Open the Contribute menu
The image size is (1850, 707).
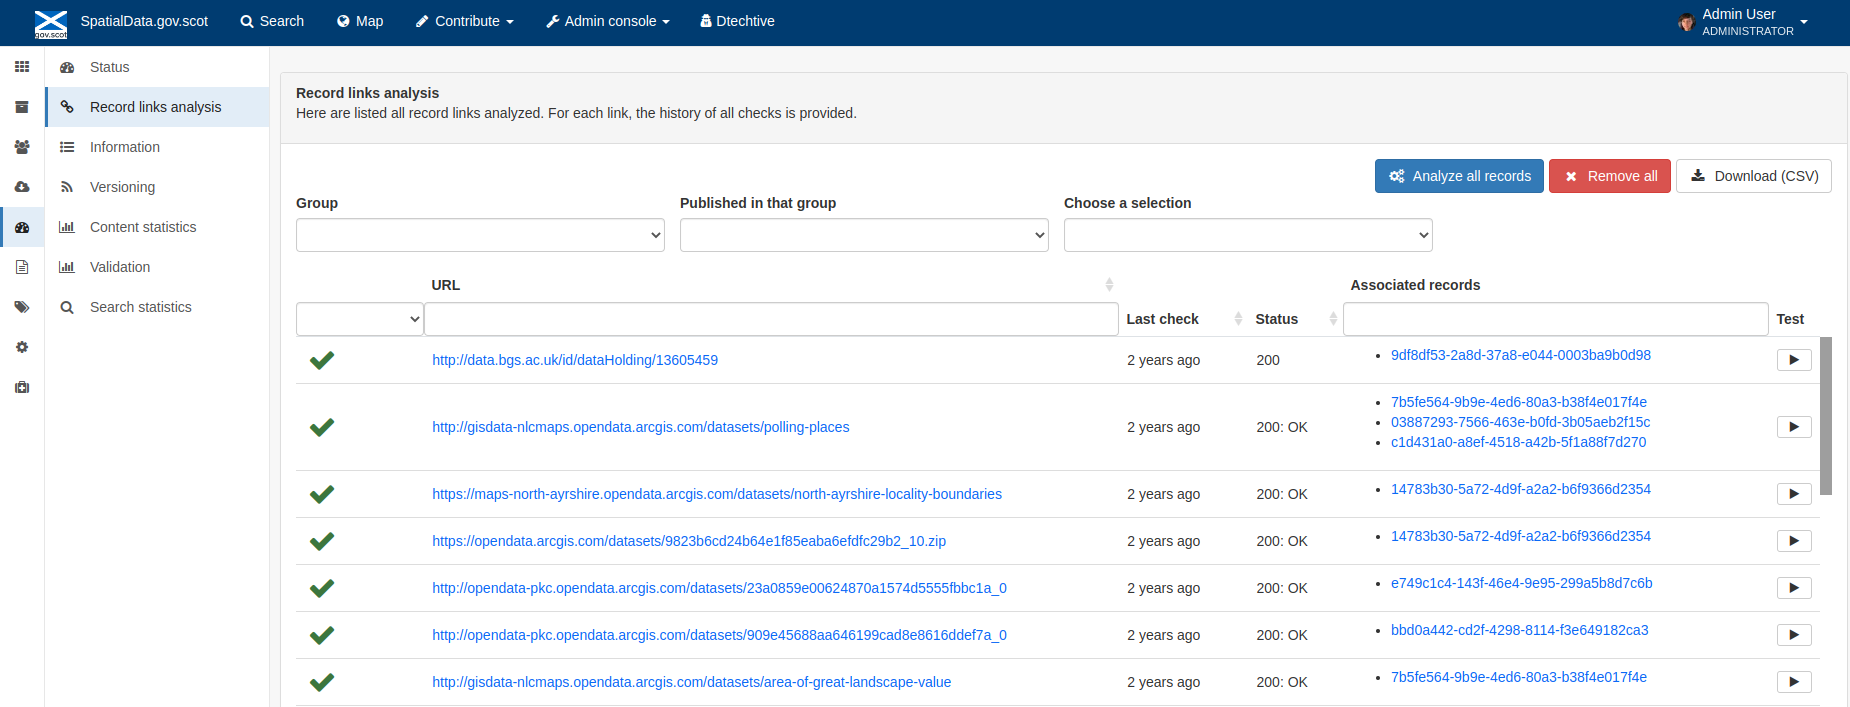click(x=465, y=21)
